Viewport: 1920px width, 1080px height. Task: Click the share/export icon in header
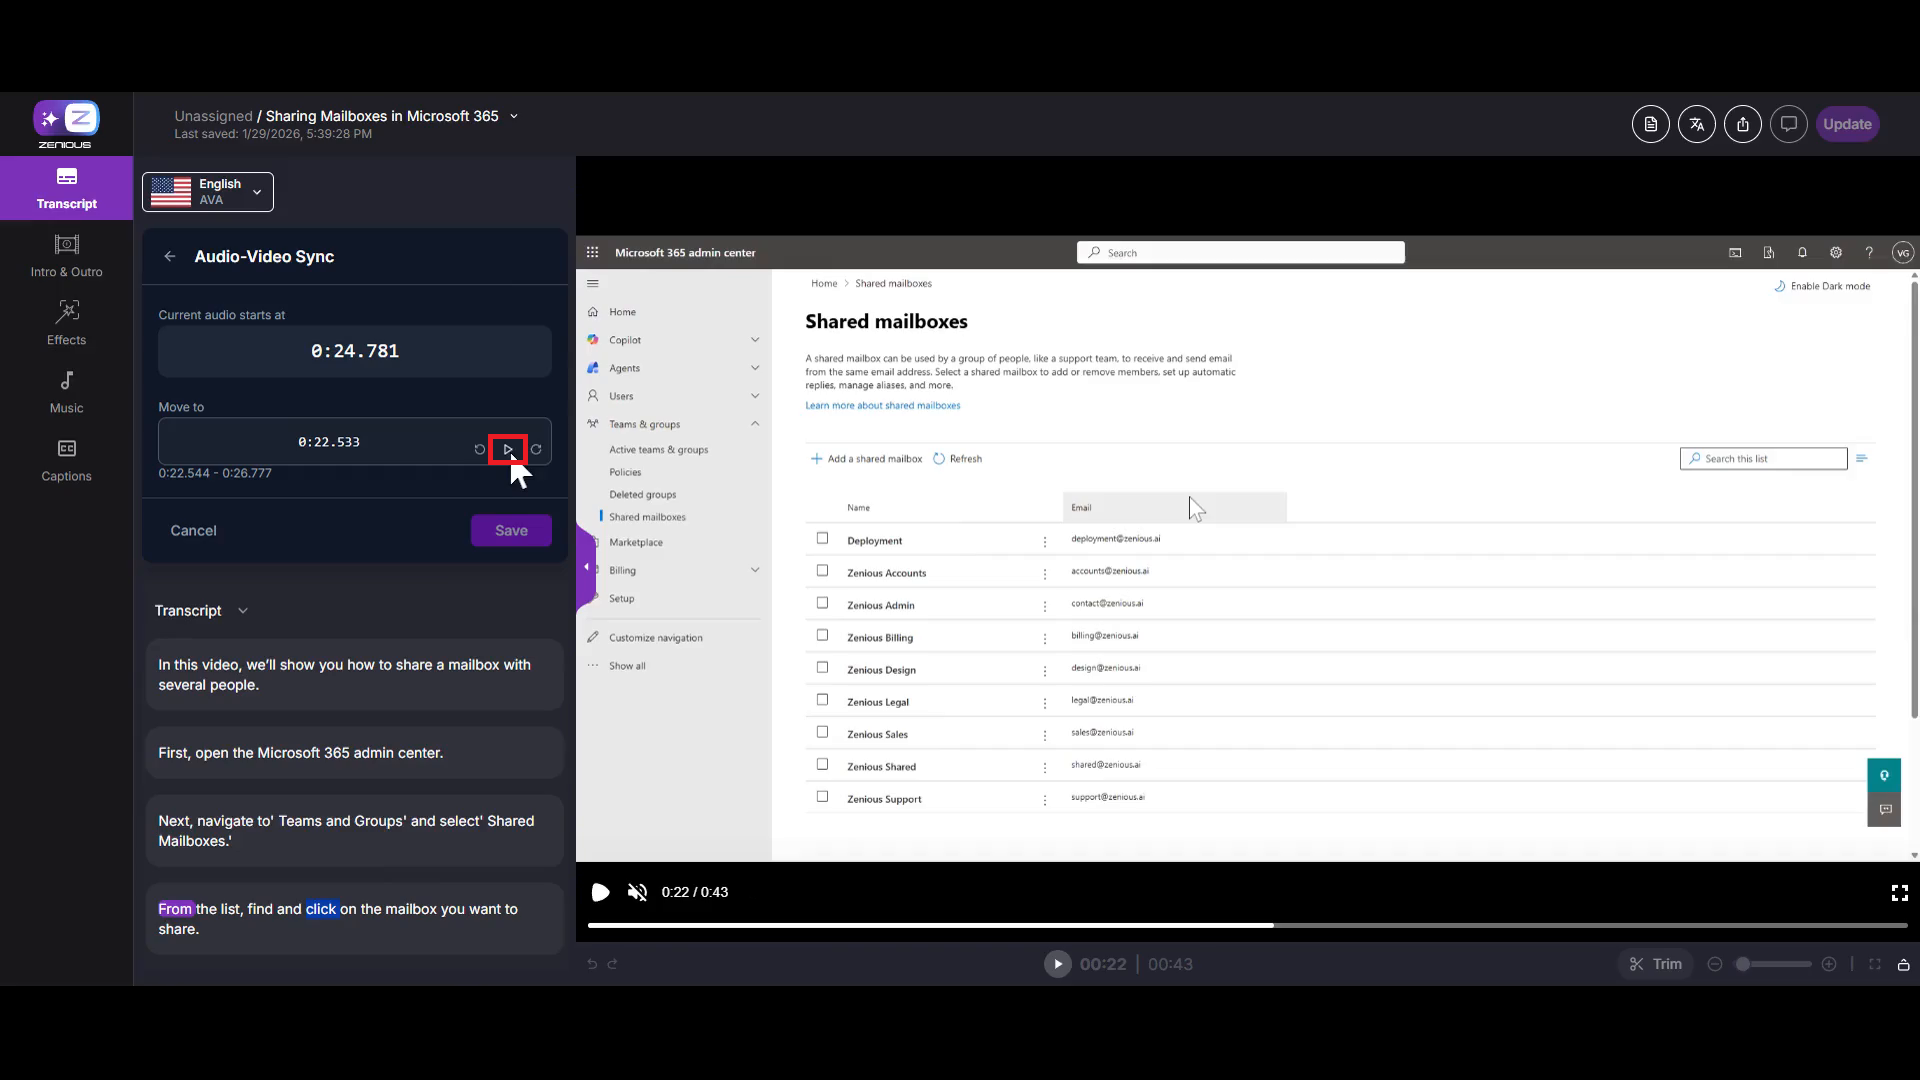1742,124
